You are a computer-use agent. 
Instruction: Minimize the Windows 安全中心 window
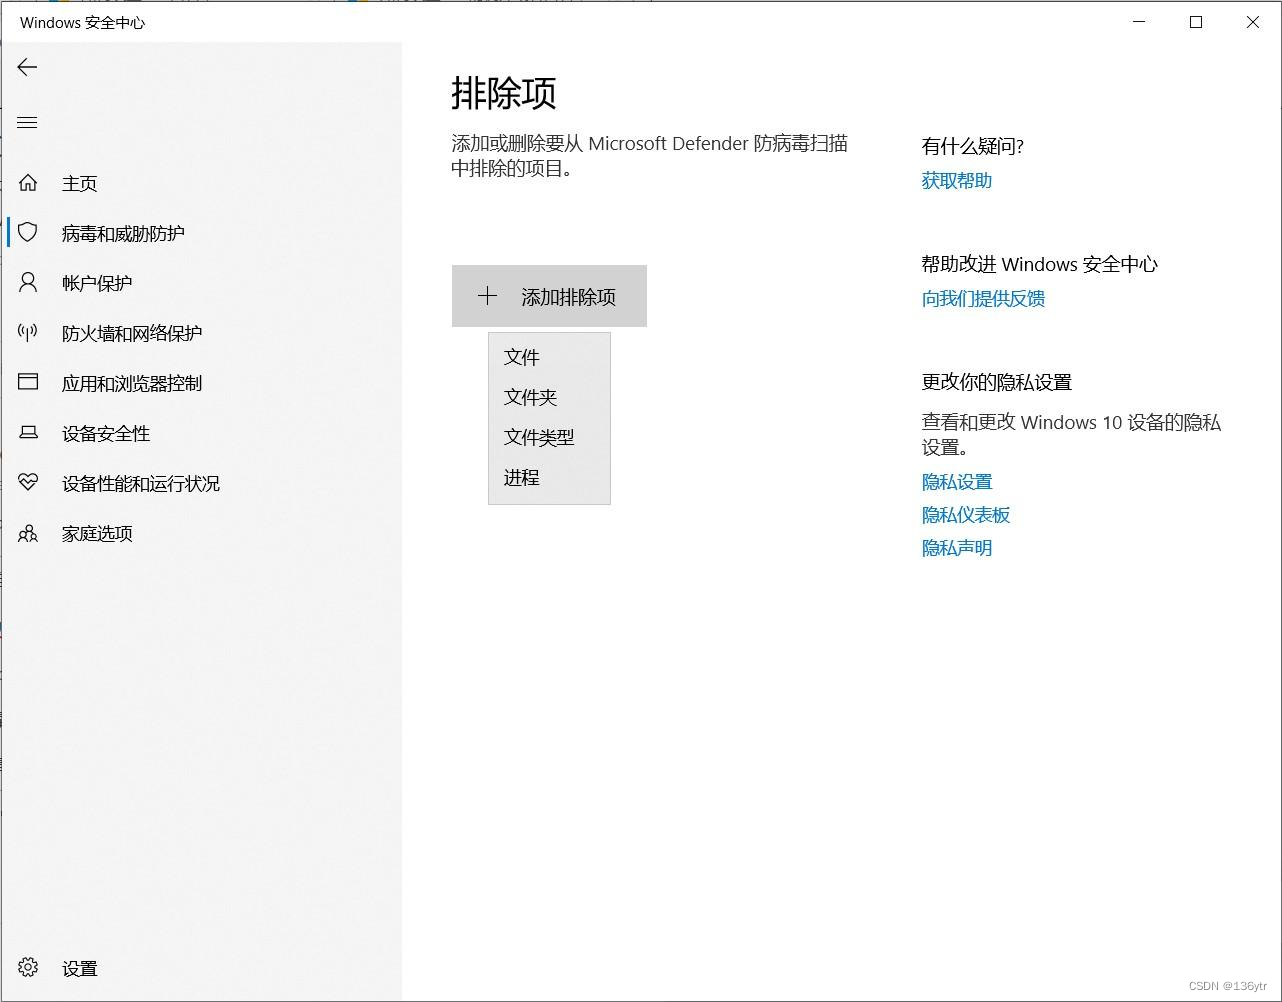(x=1139, y=22)
